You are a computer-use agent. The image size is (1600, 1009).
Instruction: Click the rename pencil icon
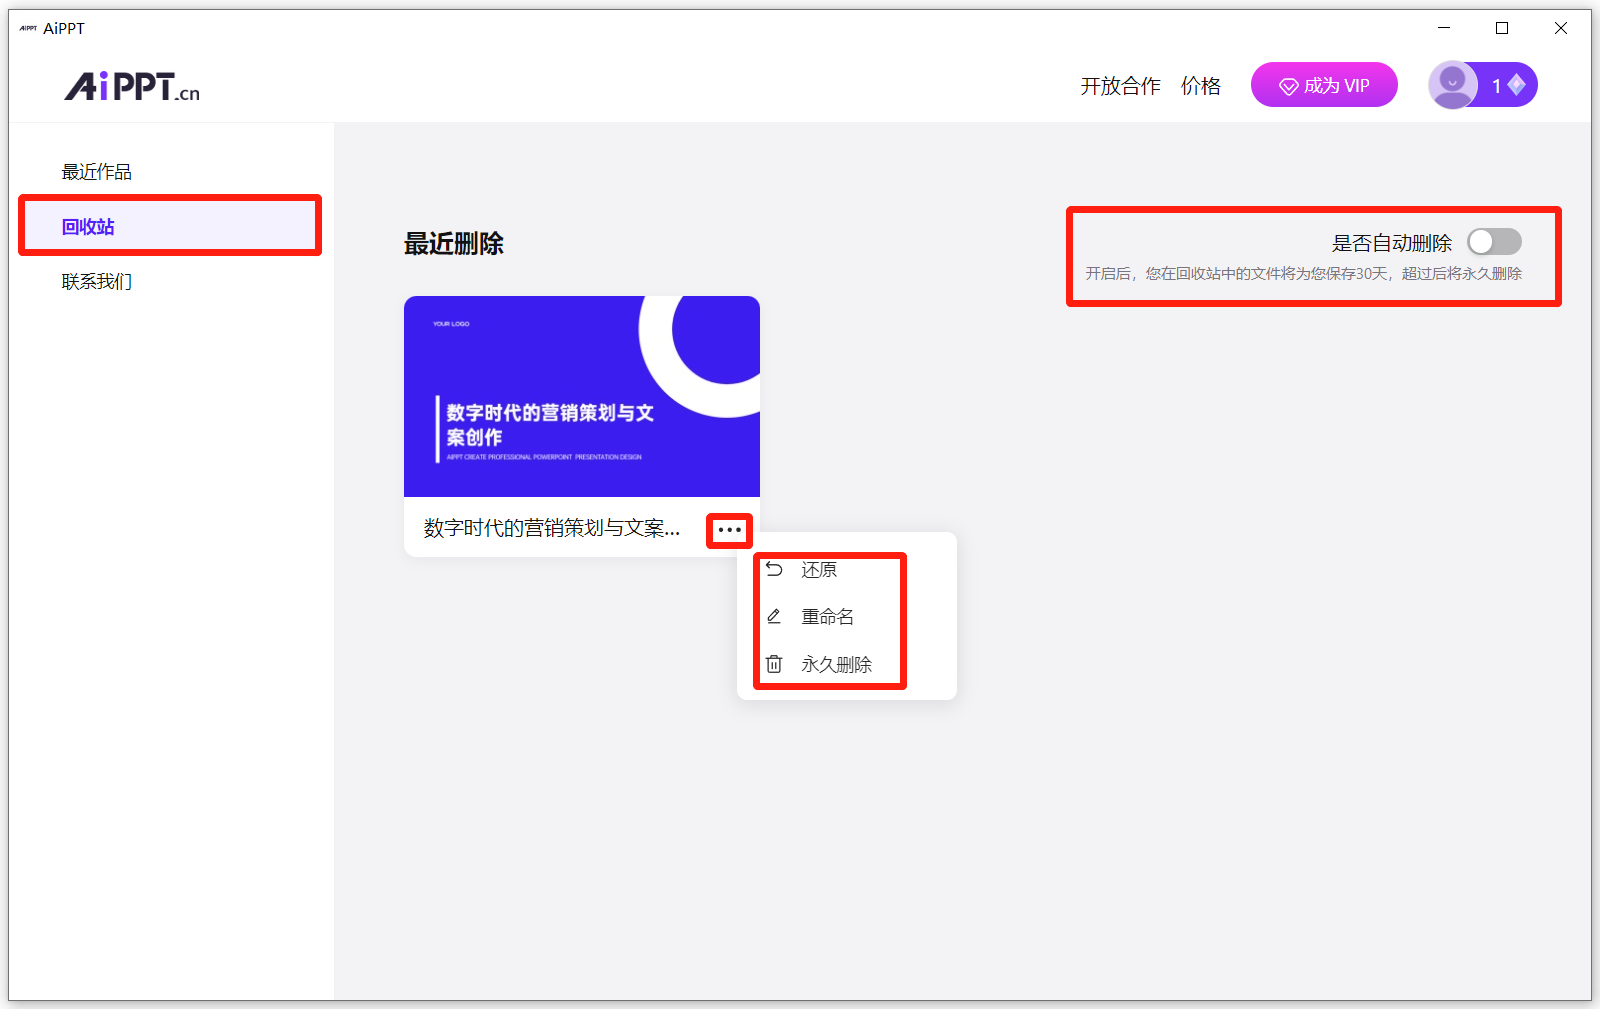[774, 616]
